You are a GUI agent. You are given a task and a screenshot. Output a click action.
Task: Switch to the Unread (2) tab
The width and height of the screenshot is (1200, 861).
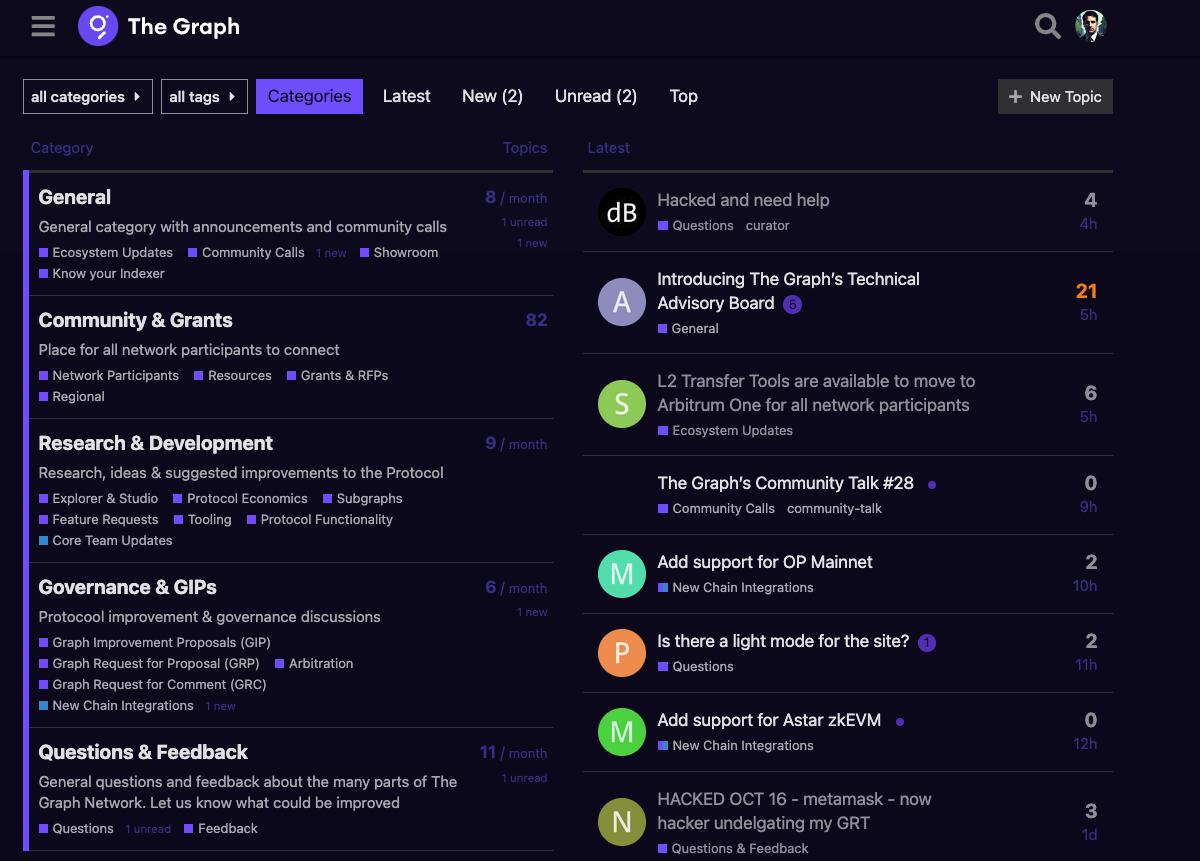(x=596, y=97)
